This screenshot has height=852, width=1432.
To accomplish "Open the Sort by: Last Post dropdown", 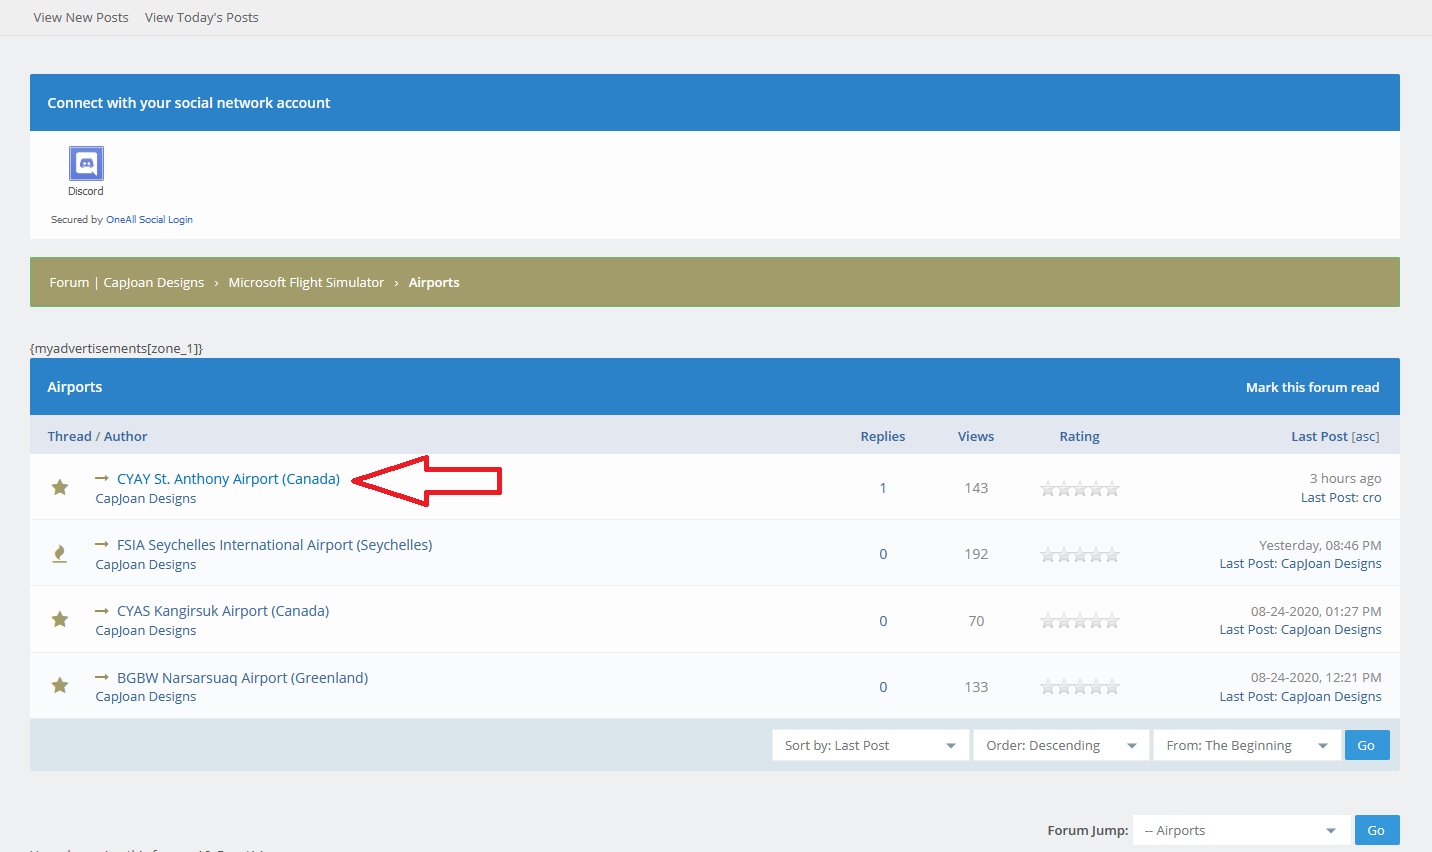I will click(x=871, y=745).
